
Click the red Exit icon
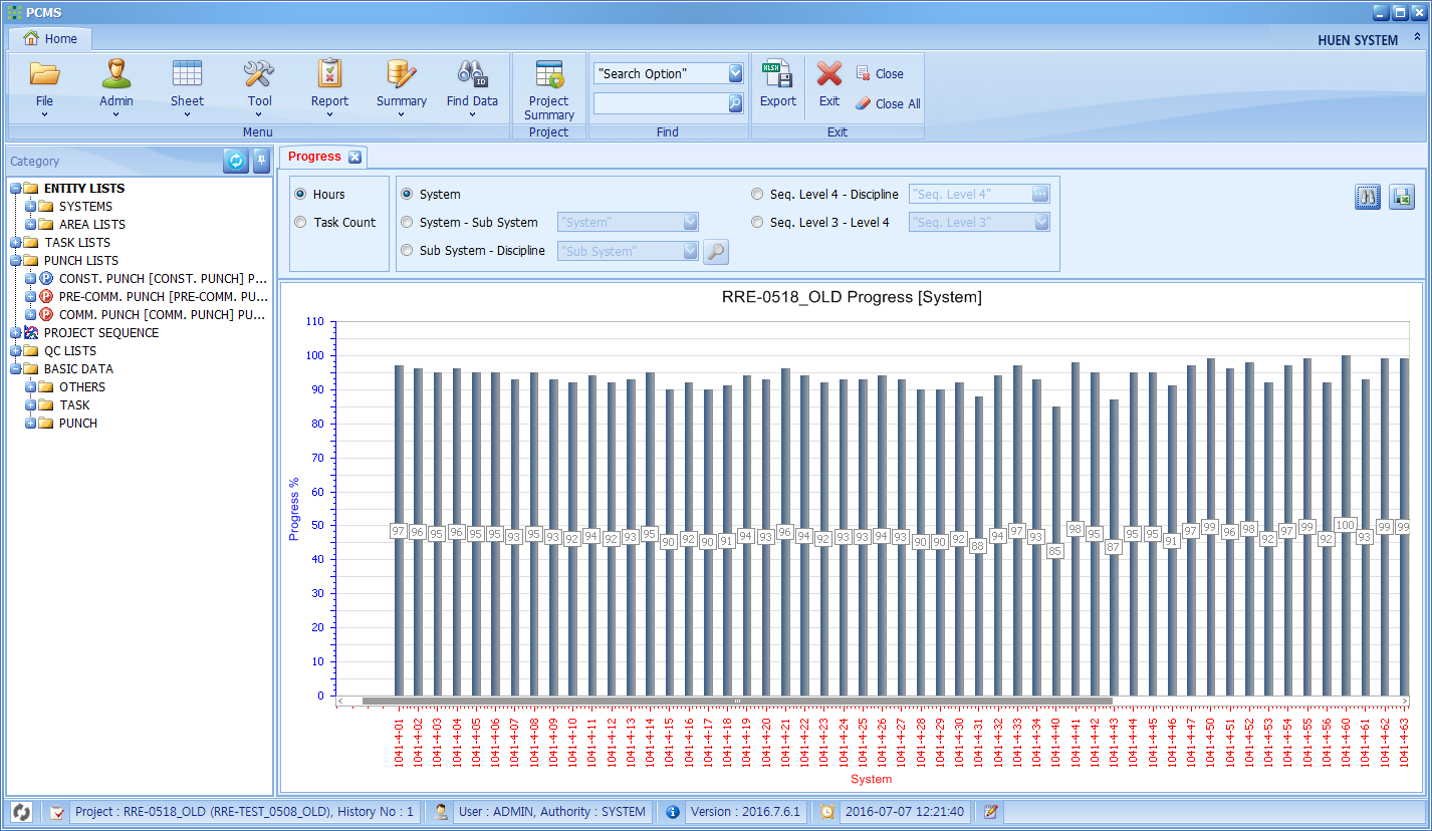click(x=829, y=76)
